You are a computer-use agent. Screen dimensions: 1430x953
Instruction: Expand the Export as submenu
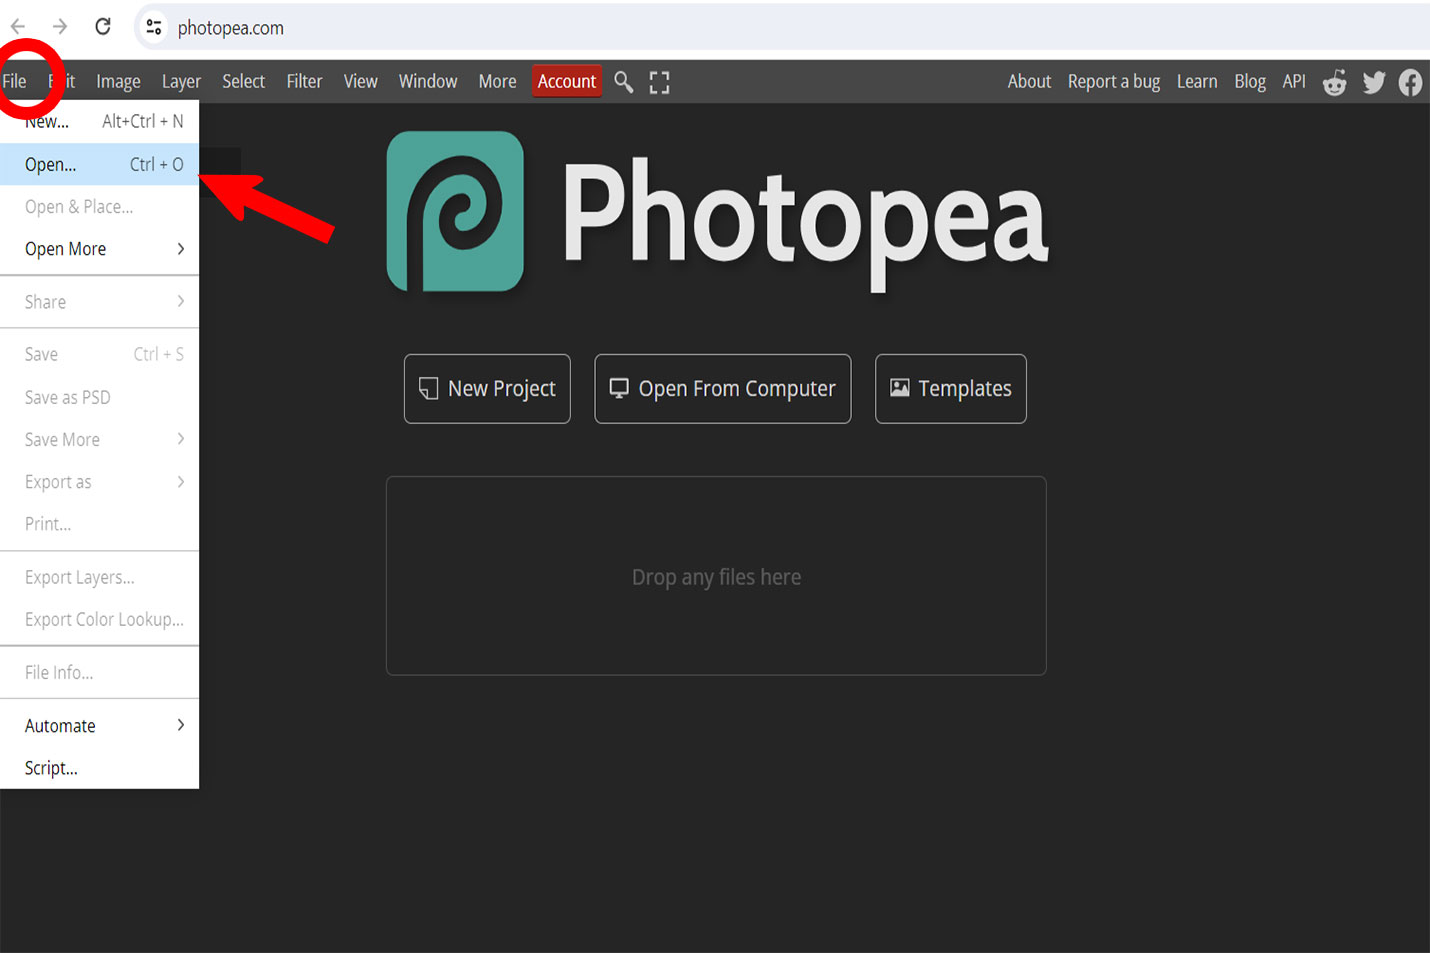click(x=100, y=482)
